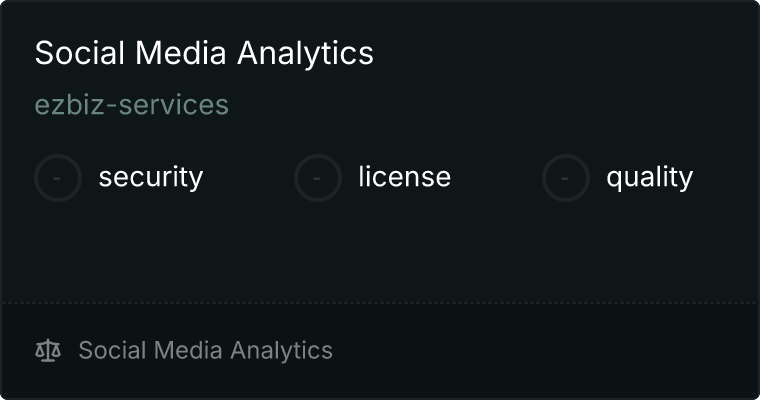Screen dimensions: 760x400
Task: Click the security score circle icon
Action: coord(58,178)
